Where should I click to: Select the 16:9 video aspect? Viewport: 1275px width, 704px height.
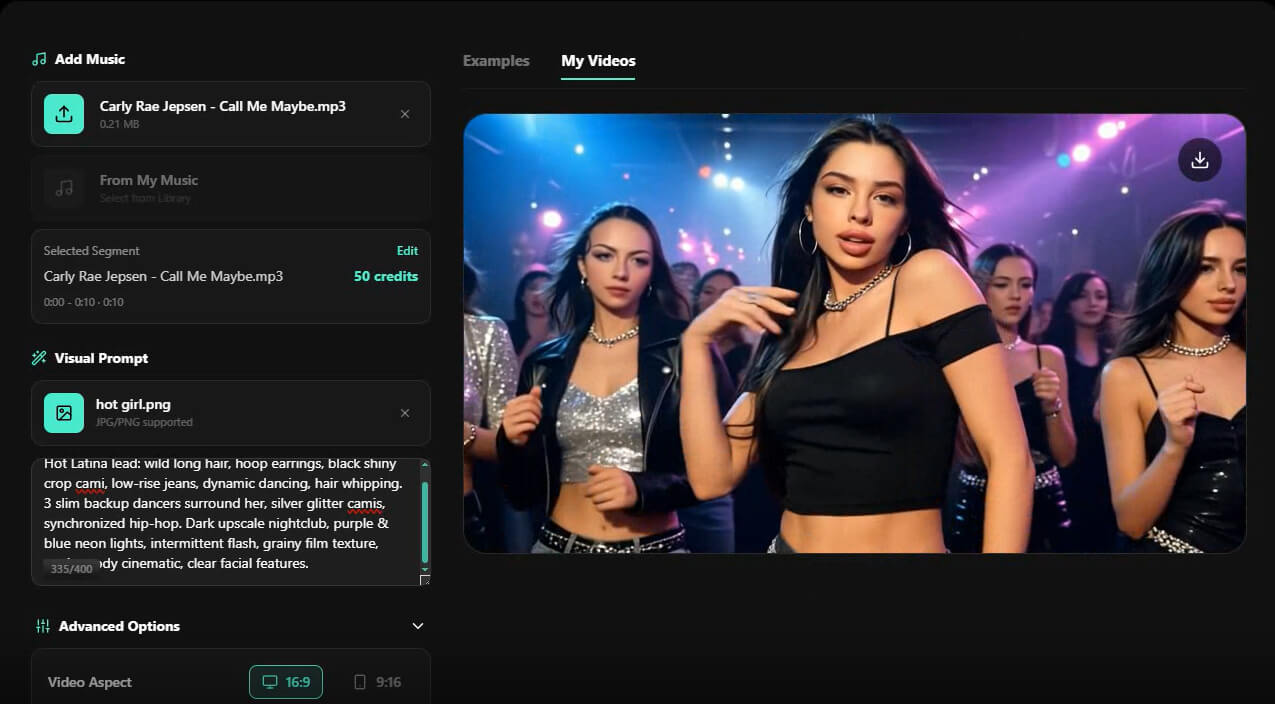pyautogui.click(x=286, y=682)
